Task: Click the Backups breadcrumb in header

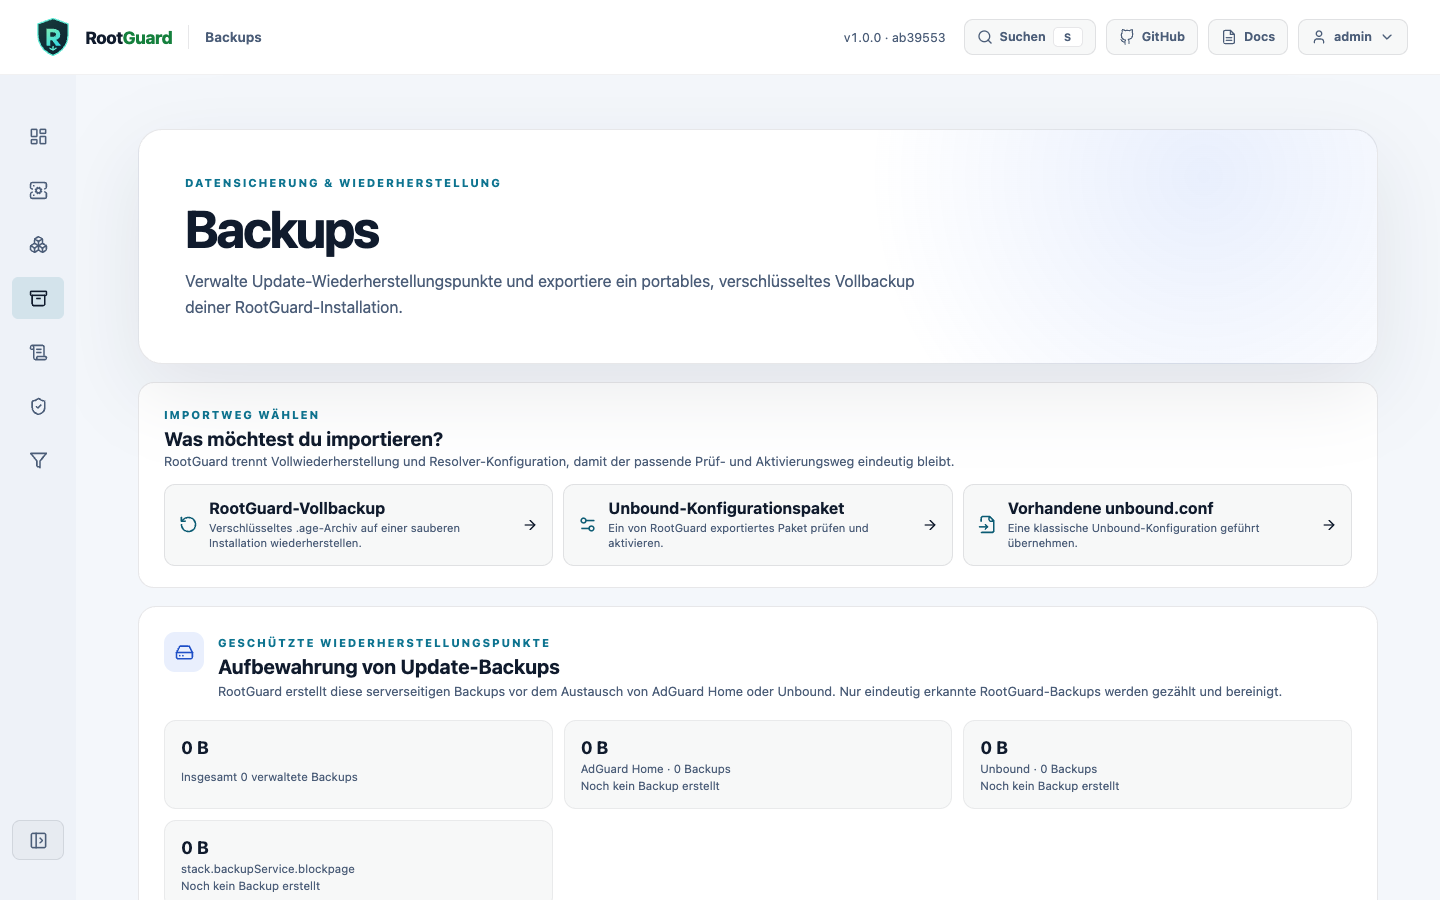Action: [233, 37]
